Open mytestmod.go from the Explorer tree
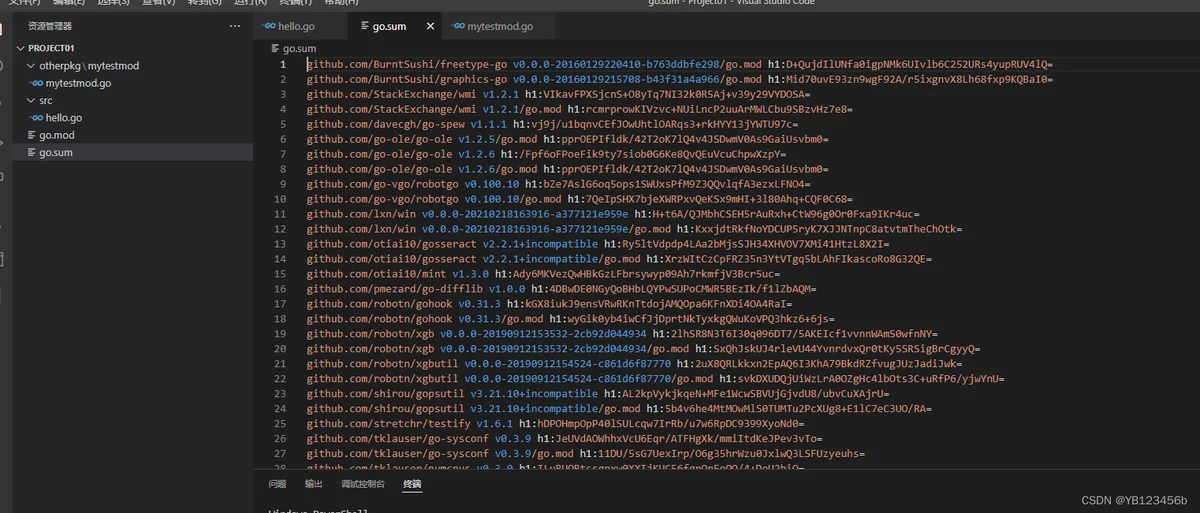This screenshot has height=513, width=1200. click(78, 83)
